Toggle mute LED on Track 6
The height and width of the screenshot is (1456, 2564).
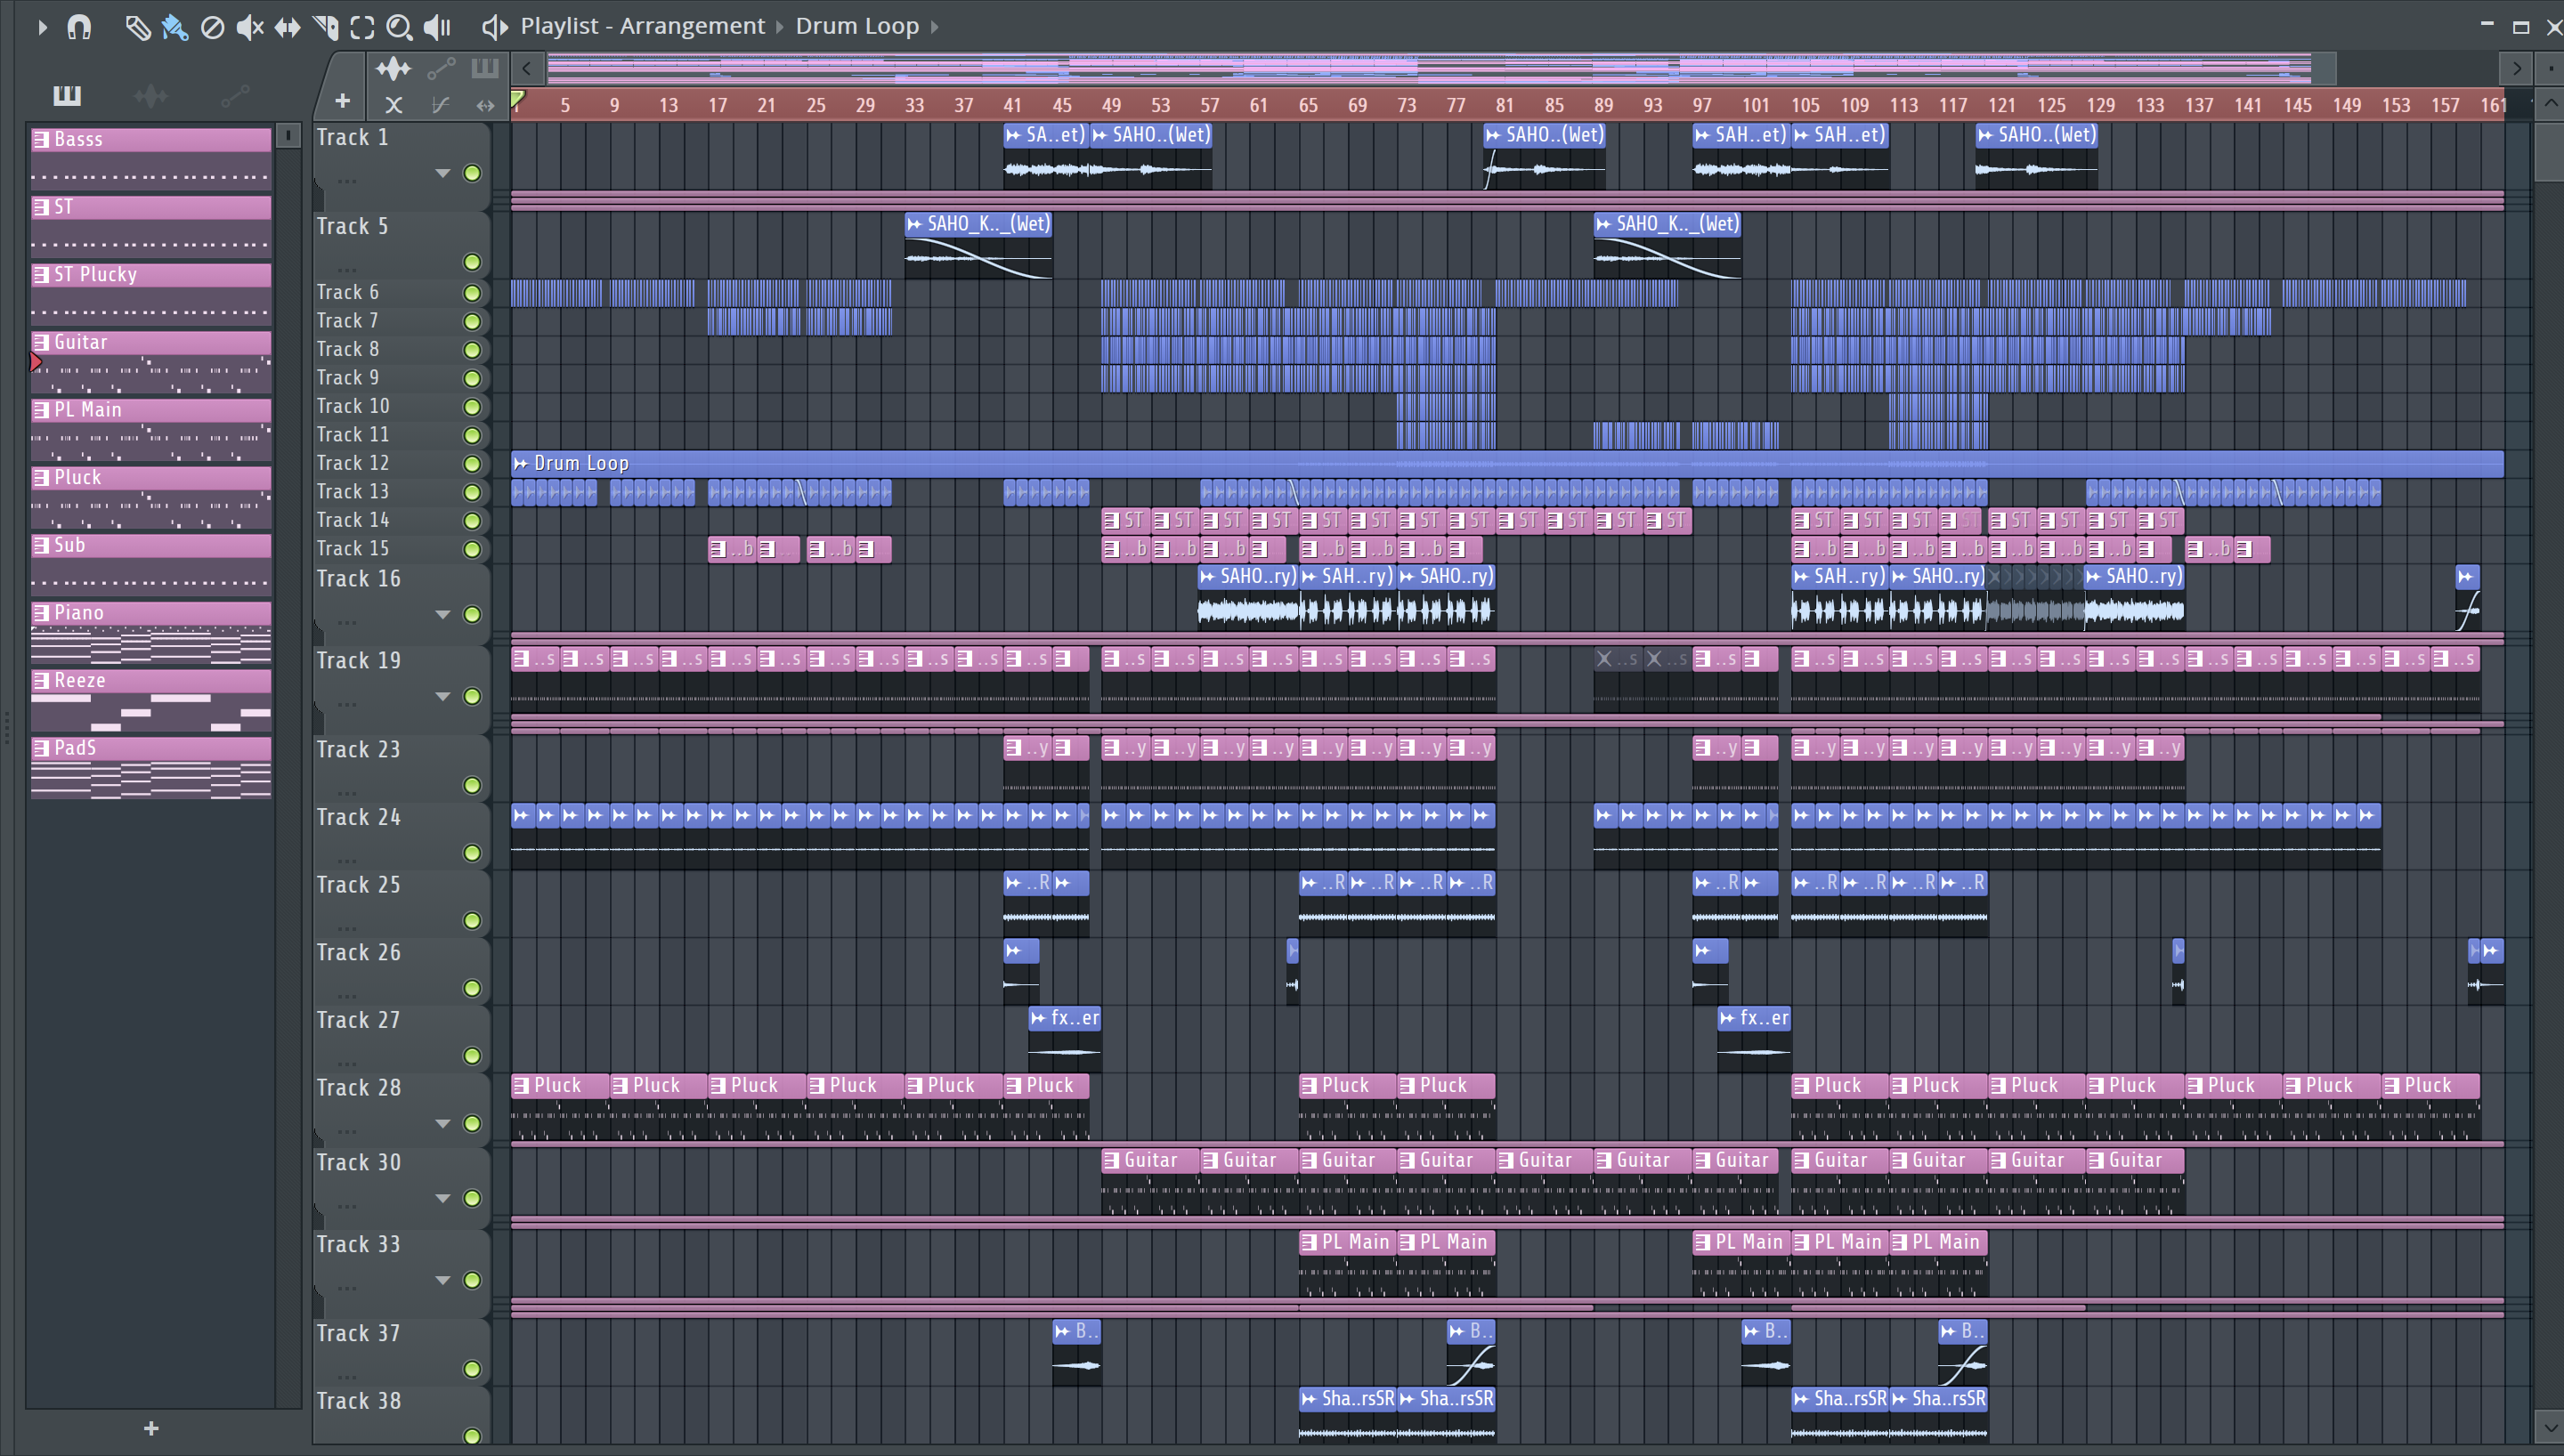tap(472, 293)
